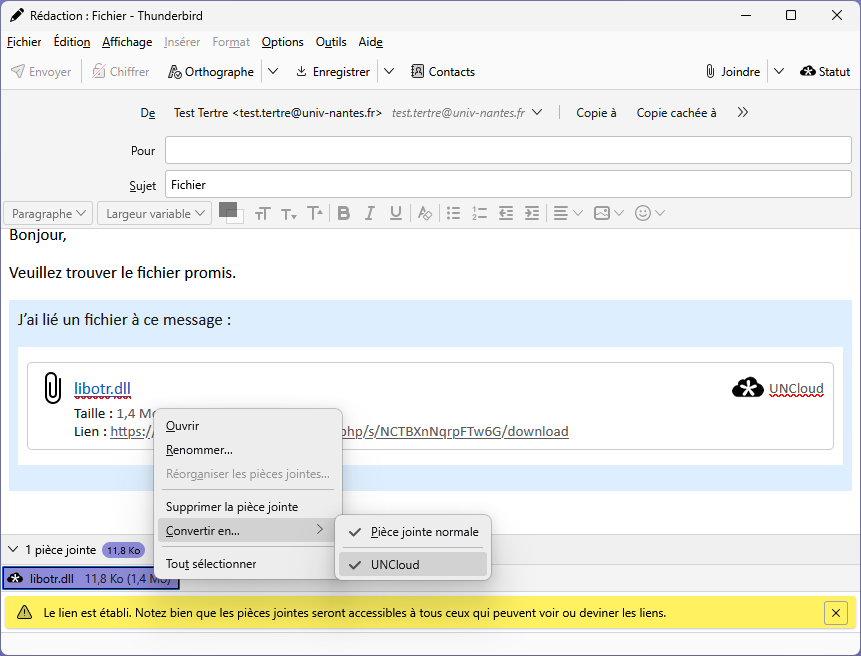Remove all text styling with the clear formatting icon
This screenshot has height=656, width=861.
(x=423, y=213)
